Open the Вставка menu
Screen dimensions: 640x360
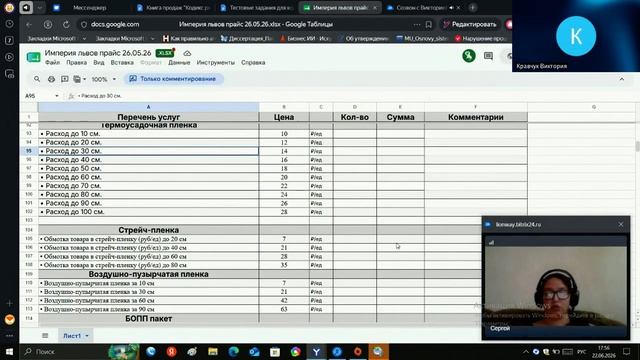(122, 62)
